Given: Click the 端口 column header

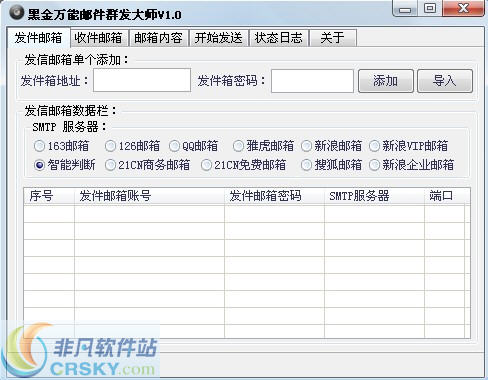Looking at the screenshot, I should pos(444,196).
